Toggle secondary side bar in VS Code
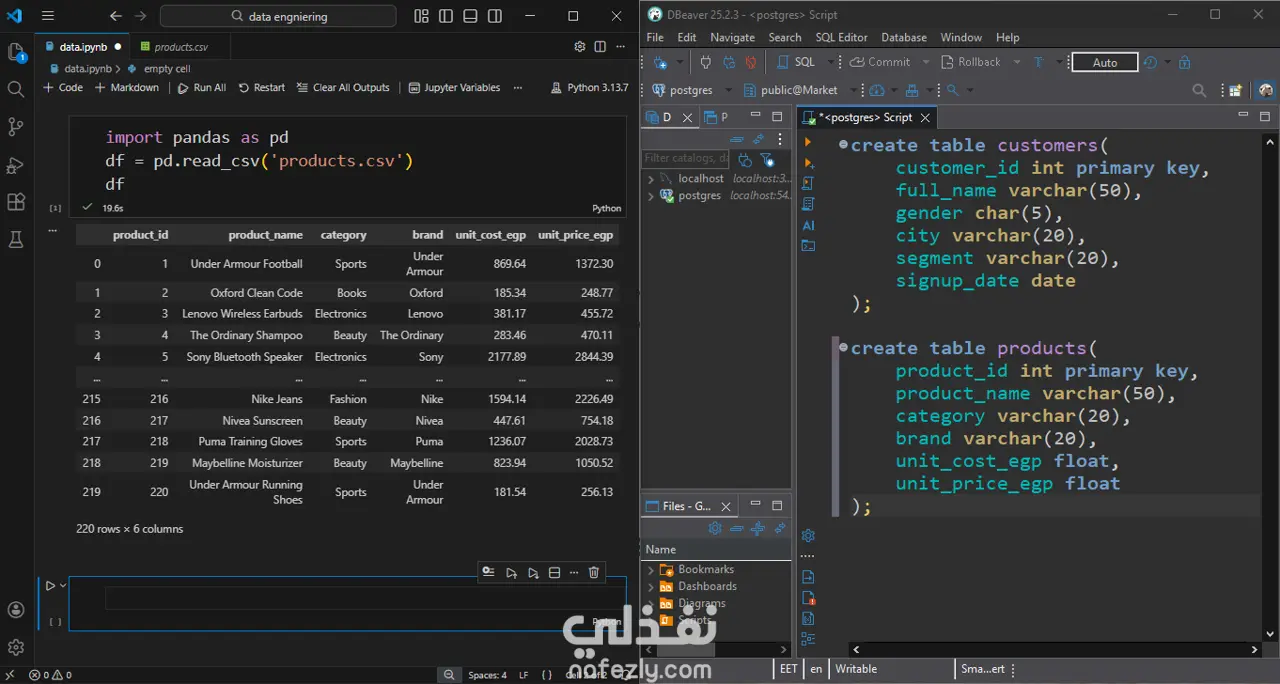 pos(496,16)
